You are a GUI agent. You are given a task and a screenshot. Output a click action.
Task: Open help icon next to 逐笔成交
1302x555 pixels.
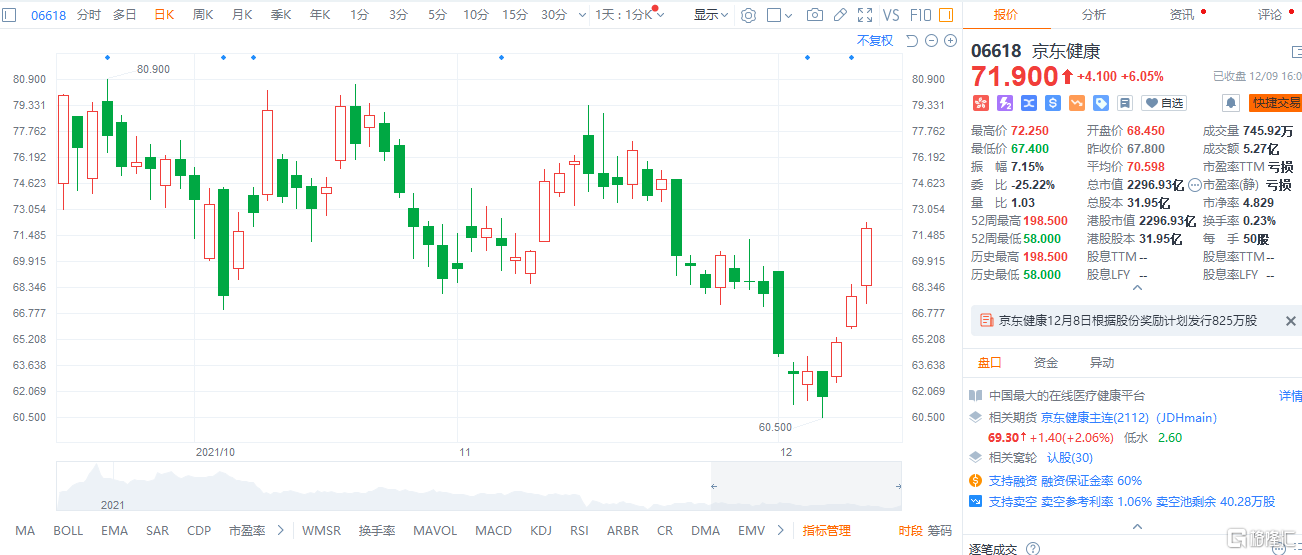[x=1033, y=549]
